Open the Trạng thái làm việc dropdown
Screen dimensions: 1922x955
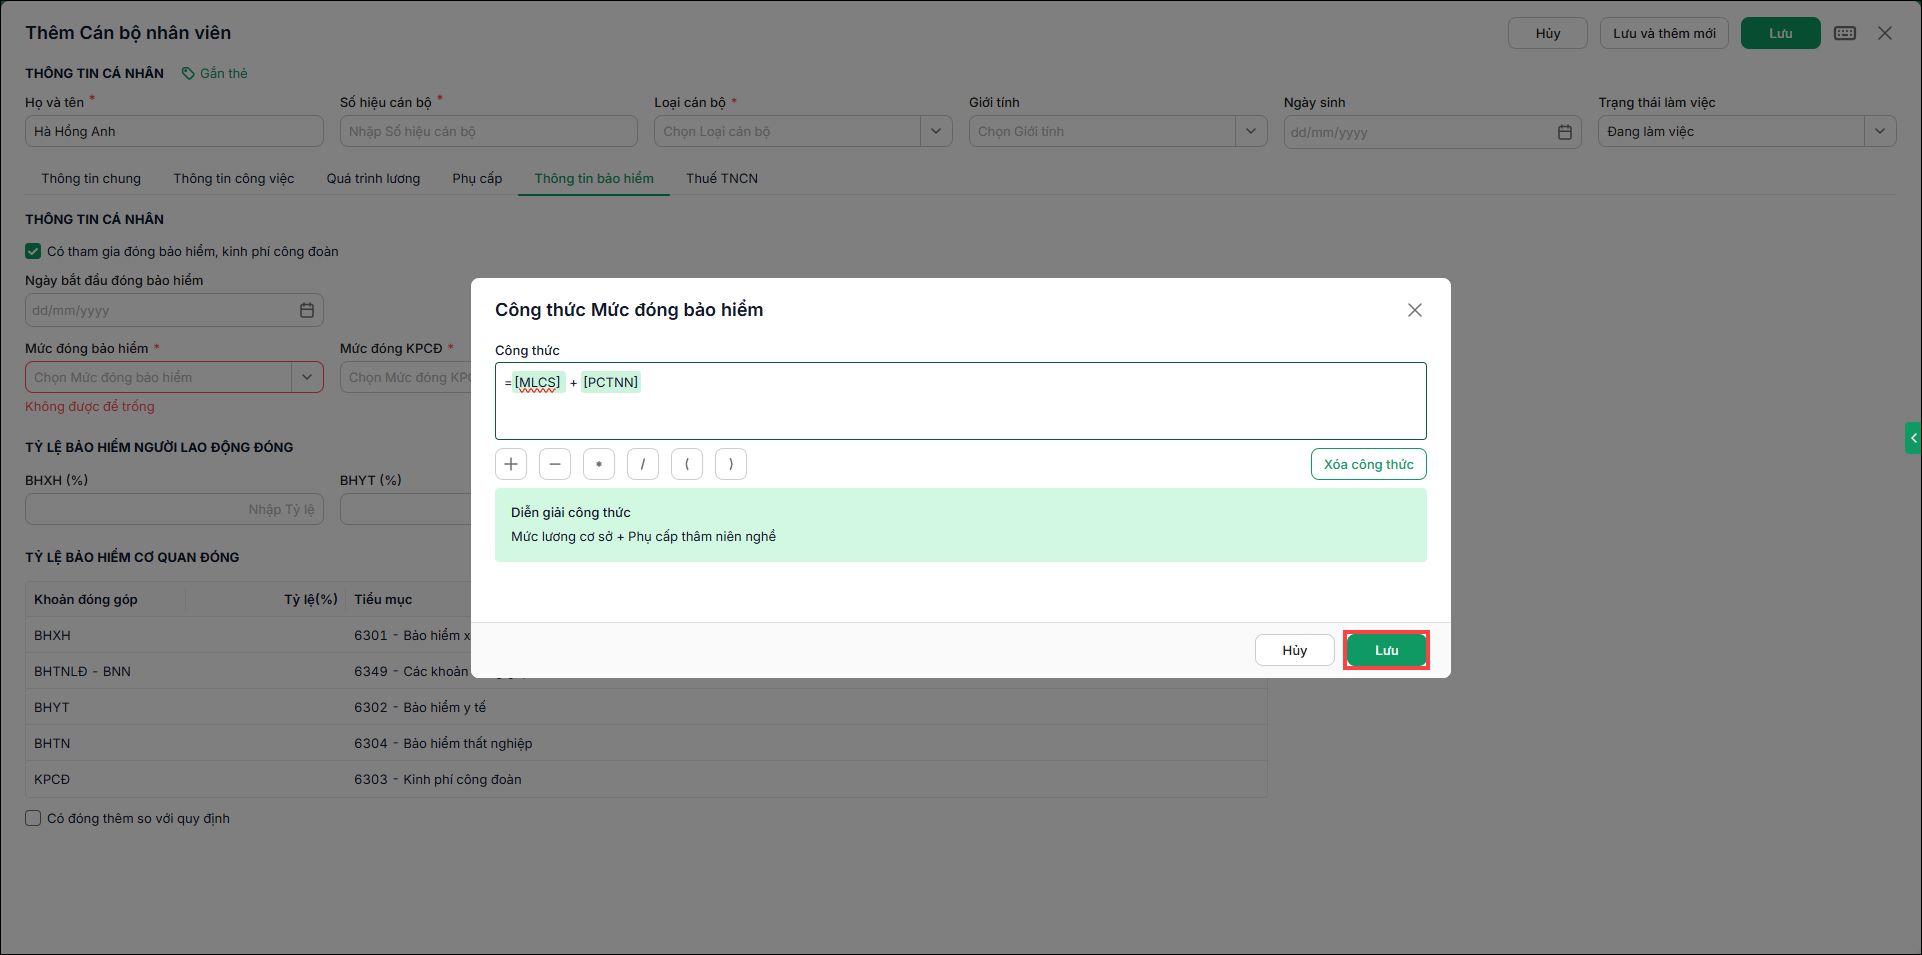[x=1880, y=131]
